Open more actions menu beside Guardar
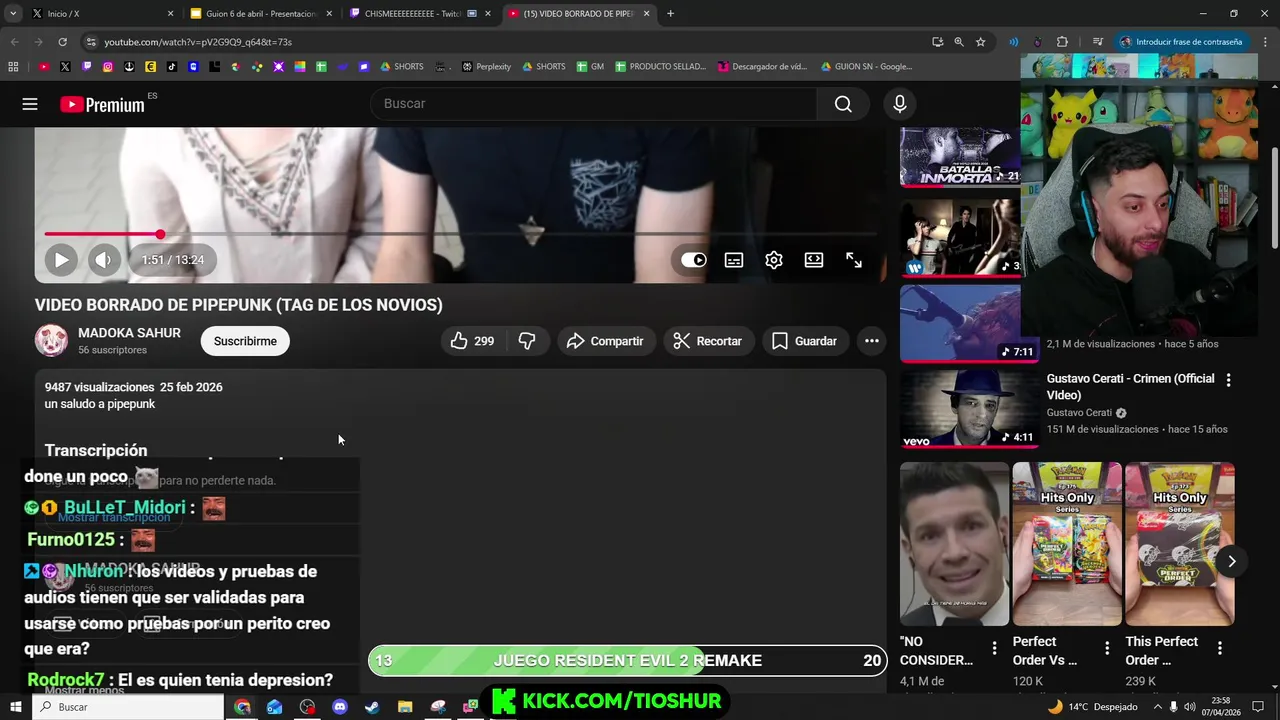 [872, 341]
